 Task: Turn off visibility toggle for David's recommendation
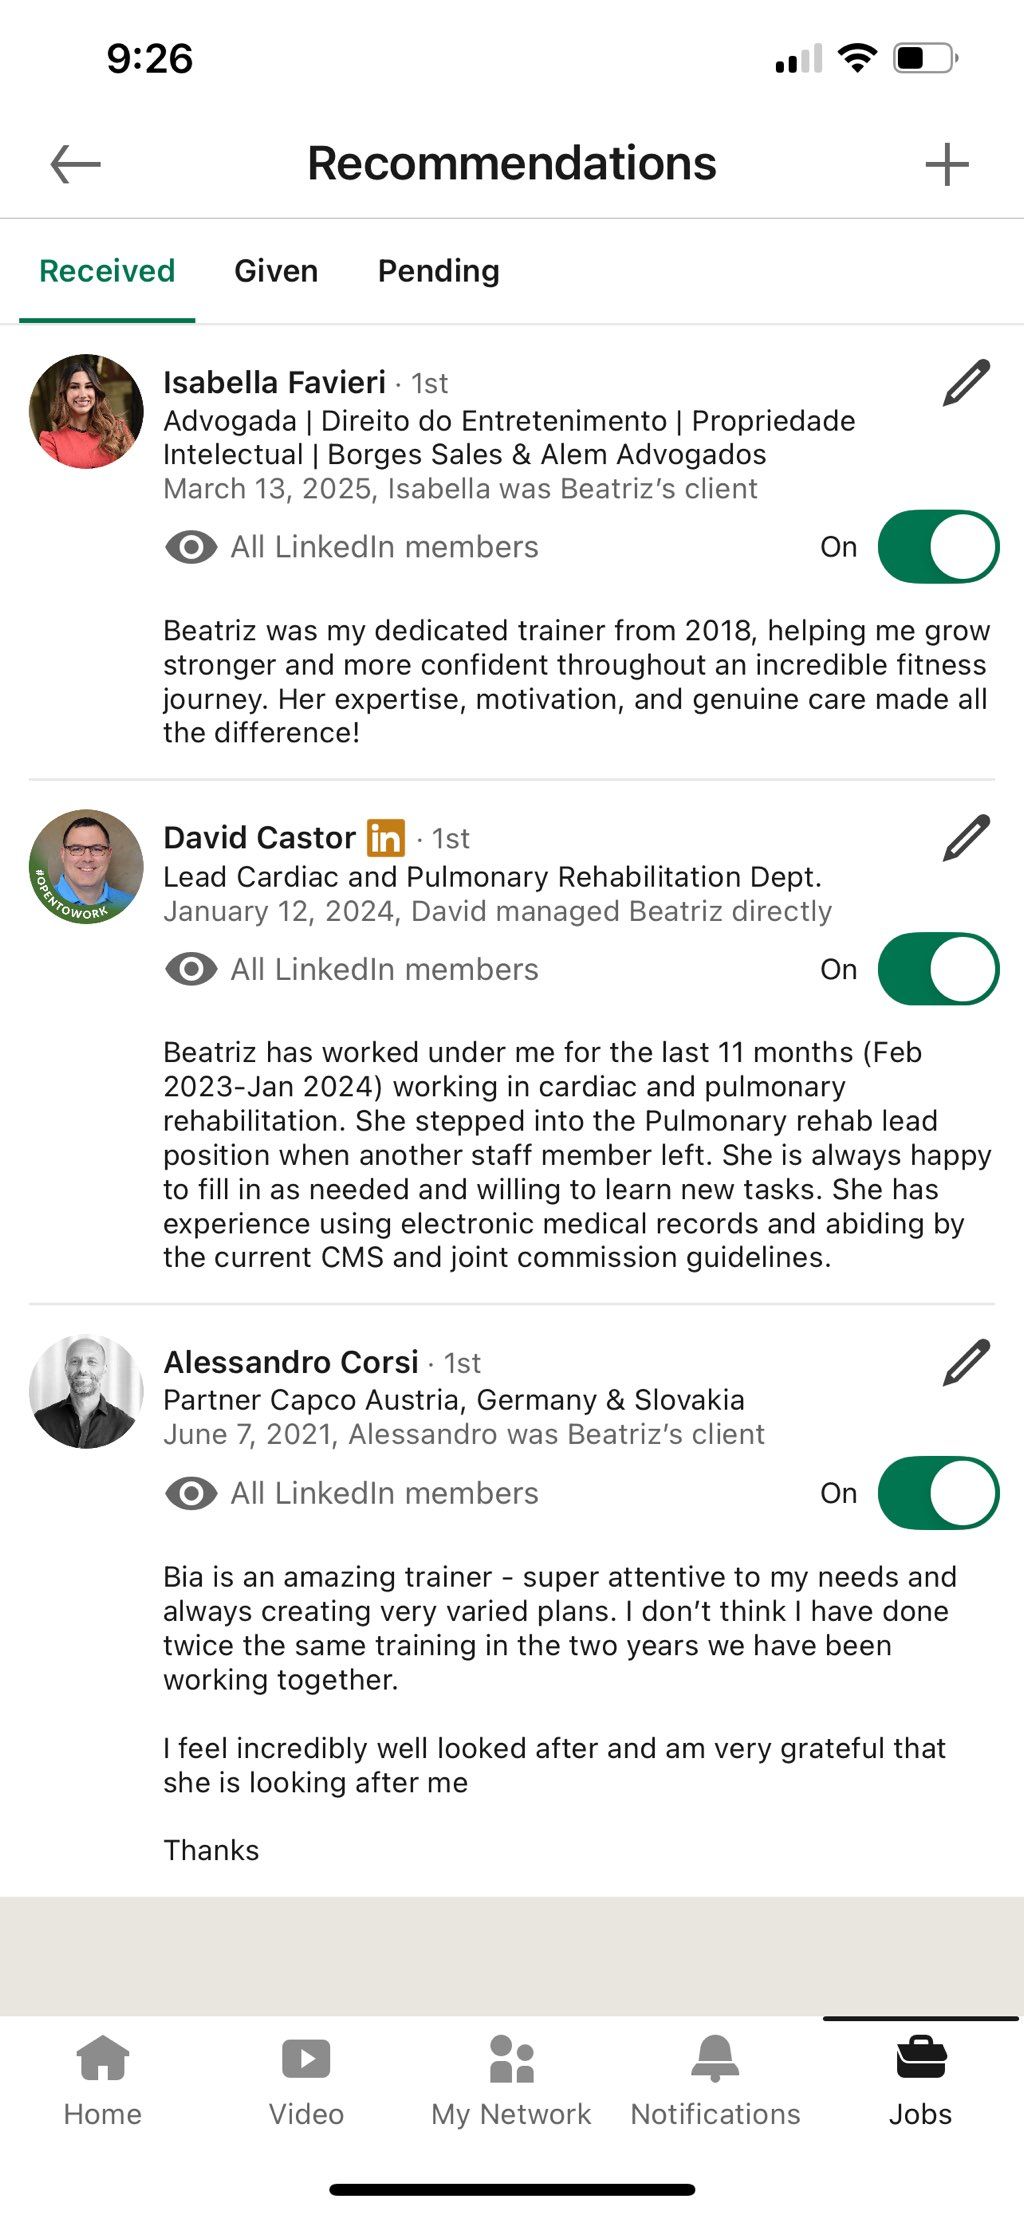pyautogui.click(x=938, y=969)
